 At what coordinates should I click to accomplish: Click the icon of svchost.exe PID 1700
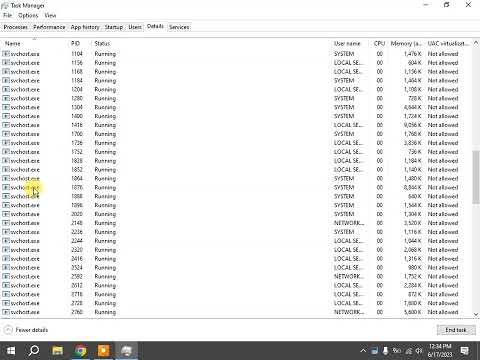[x=6, y=134]
